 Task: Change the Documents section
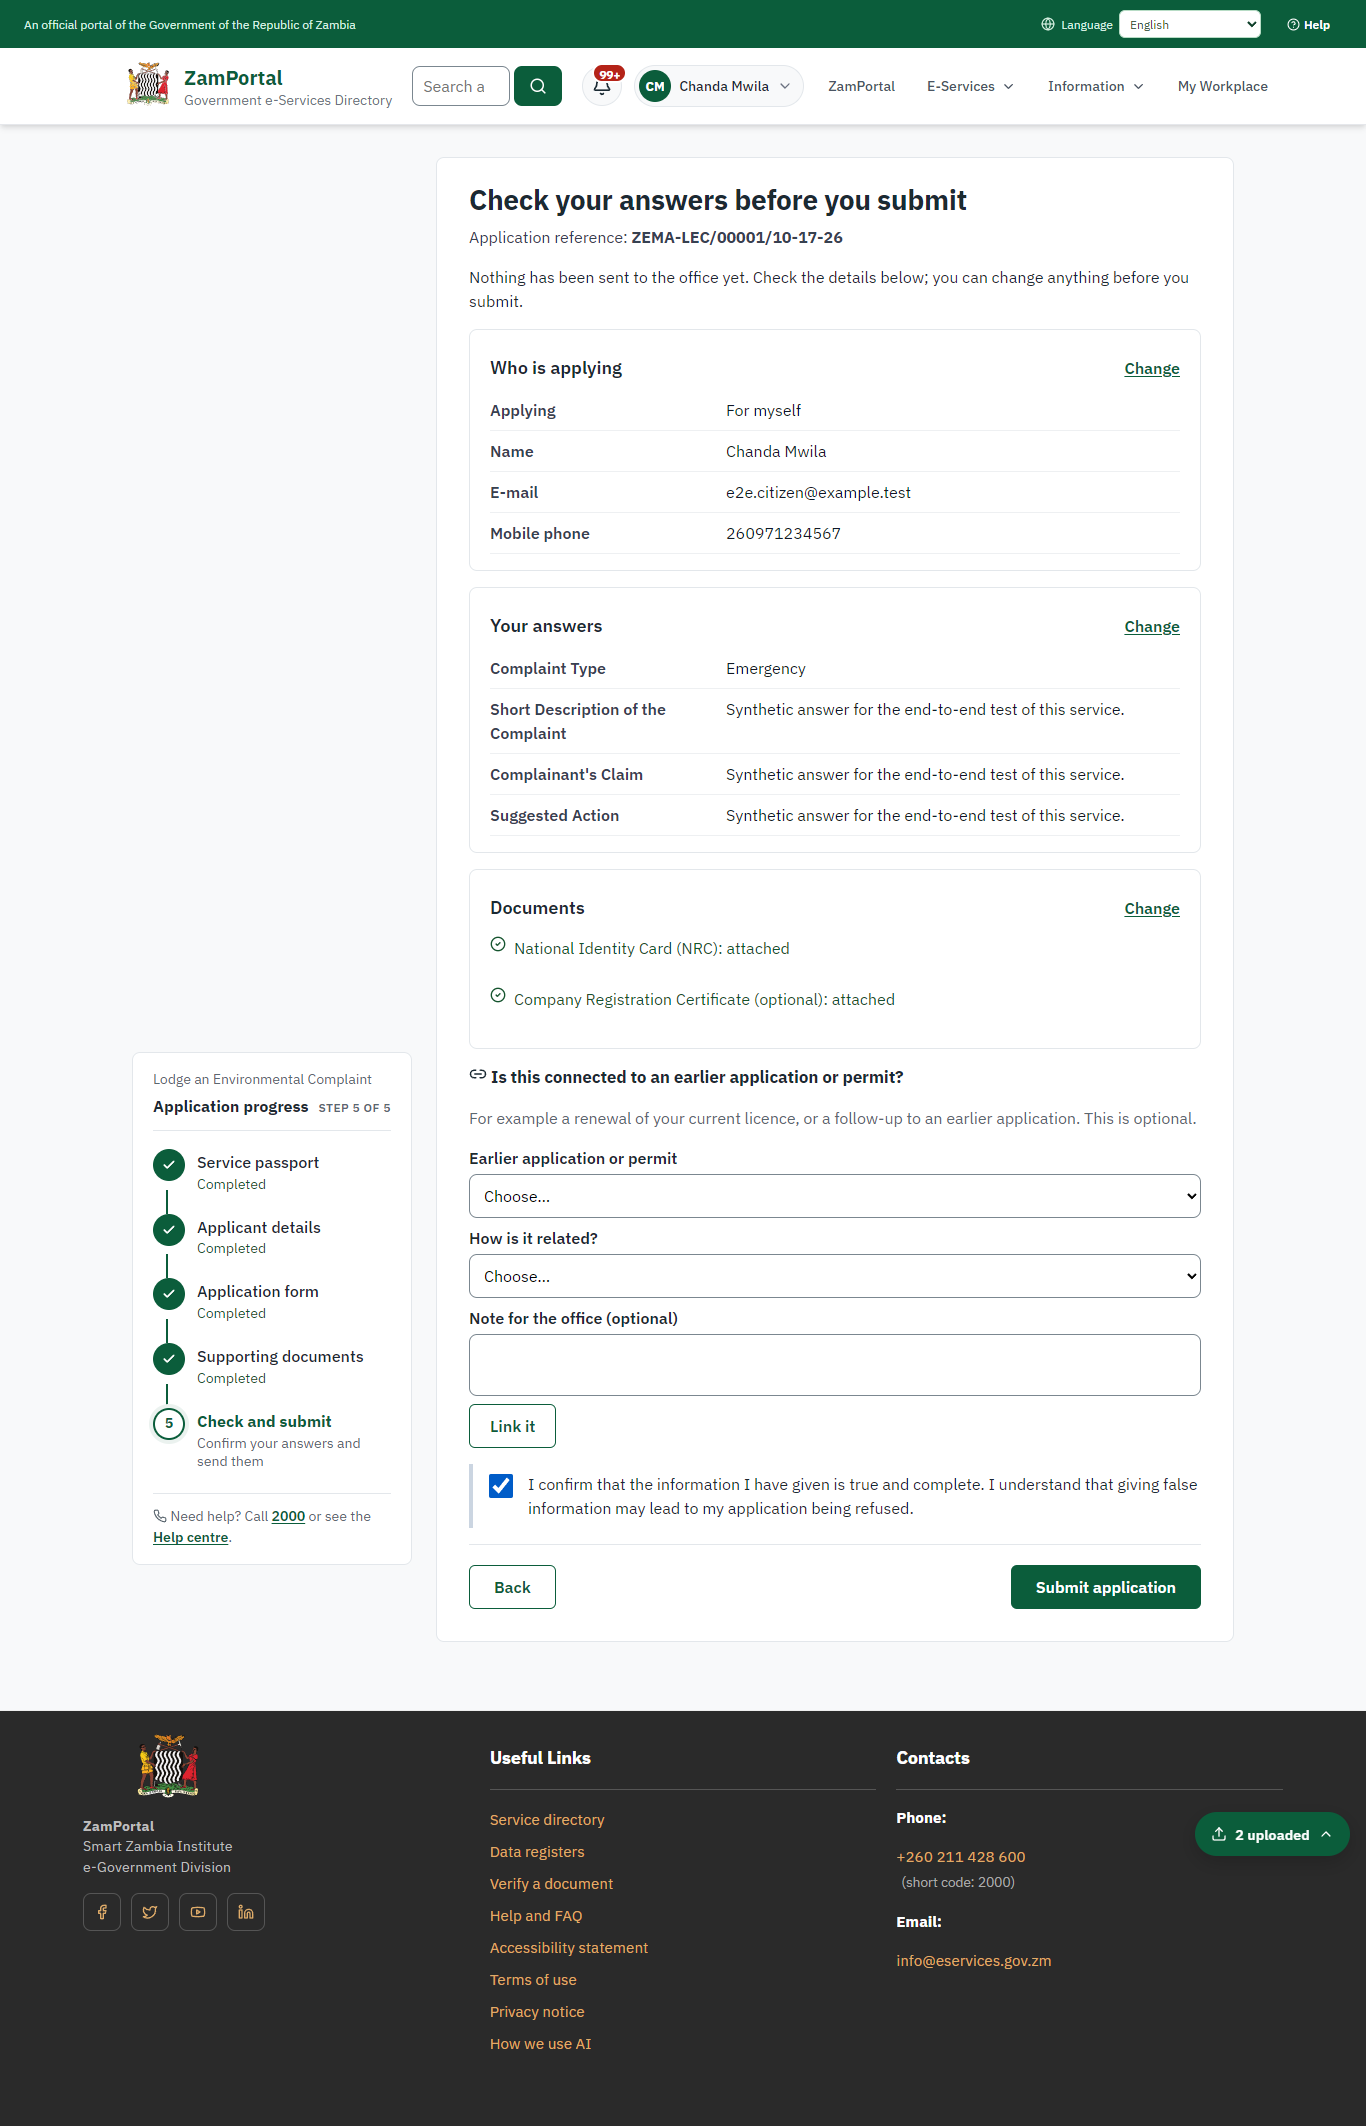coord(1152,909)
